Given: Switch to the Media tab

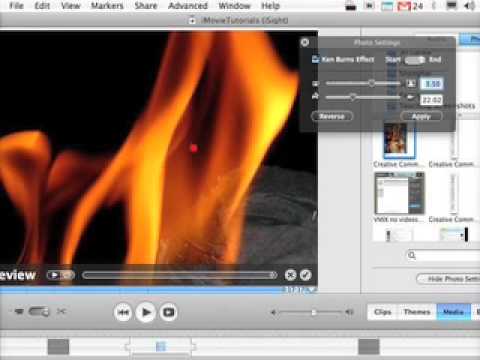Looking at the screenshot, I should click(x=453, y=312).
